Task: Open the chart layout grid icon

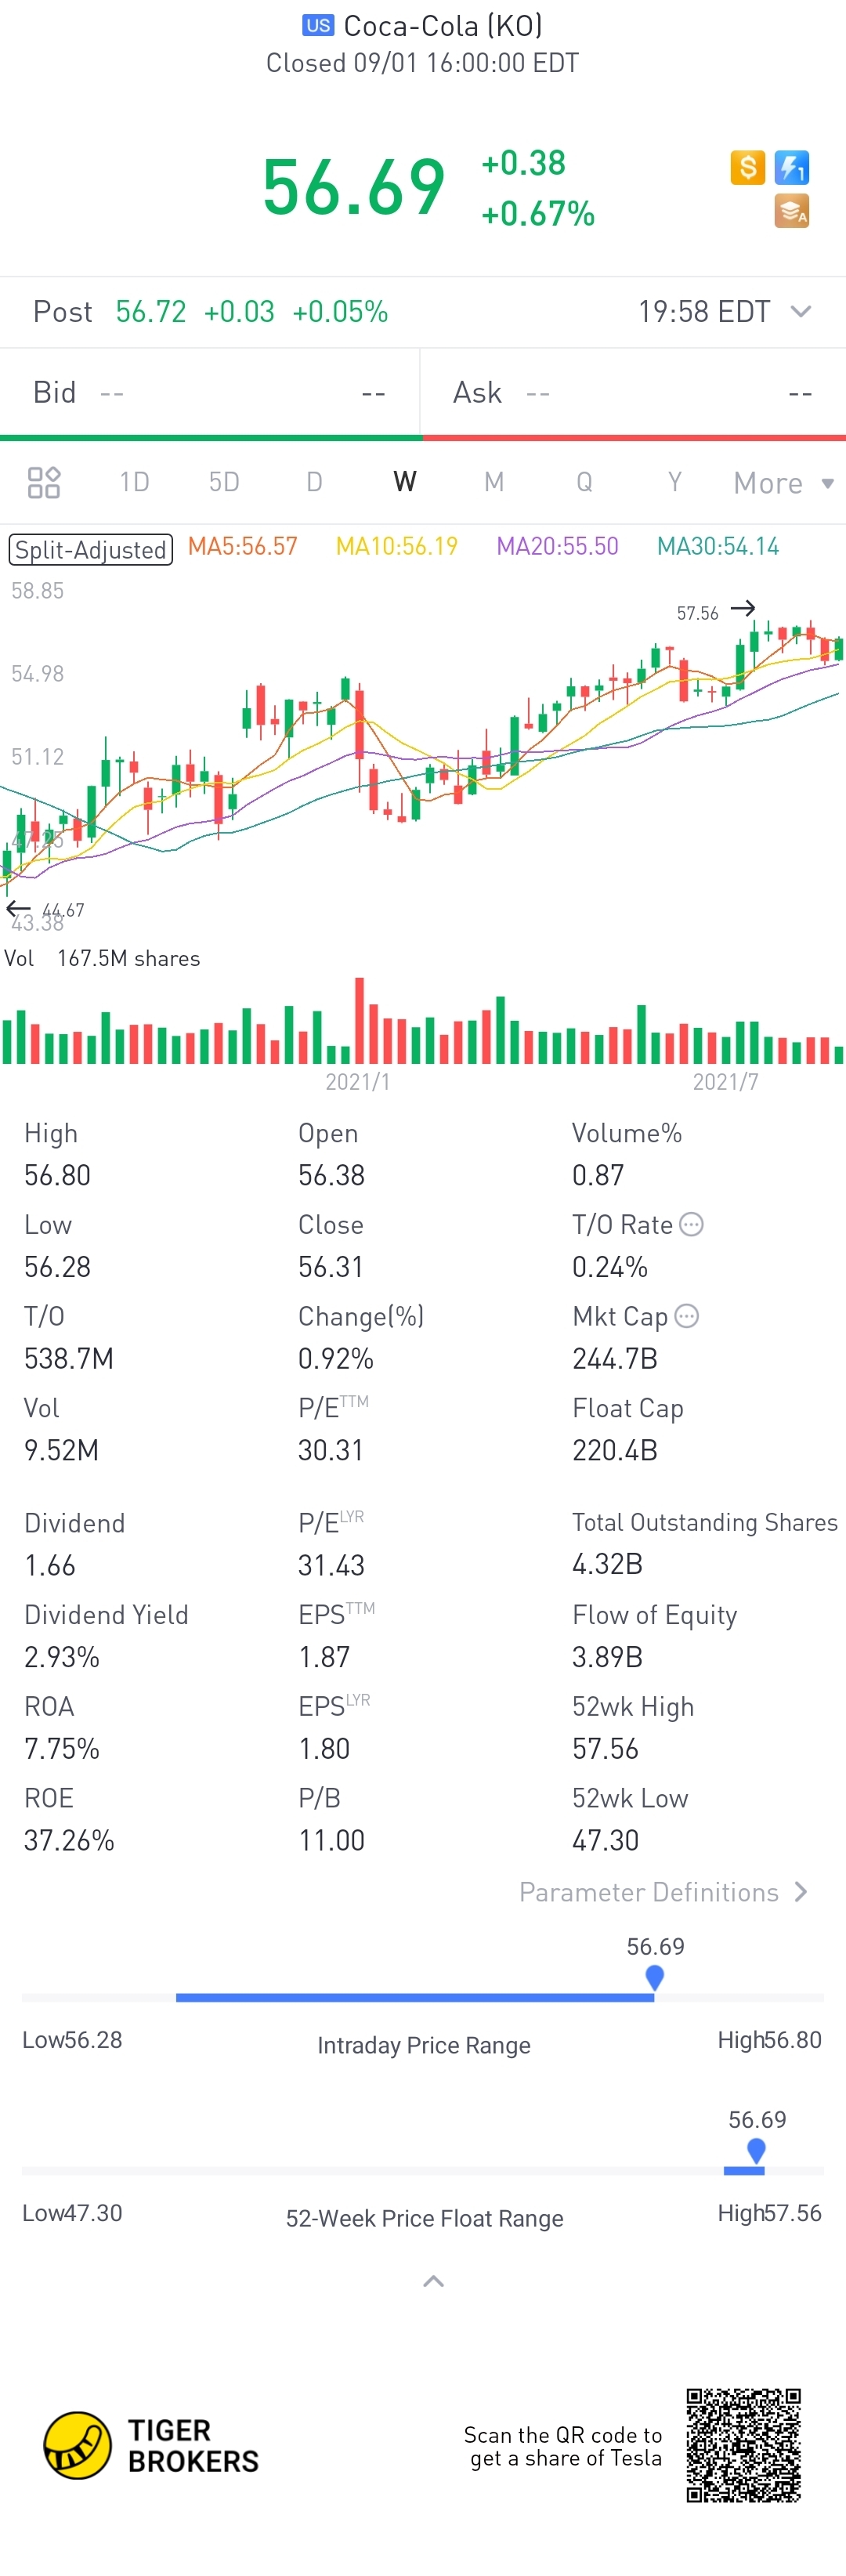Action: [44, 483]
